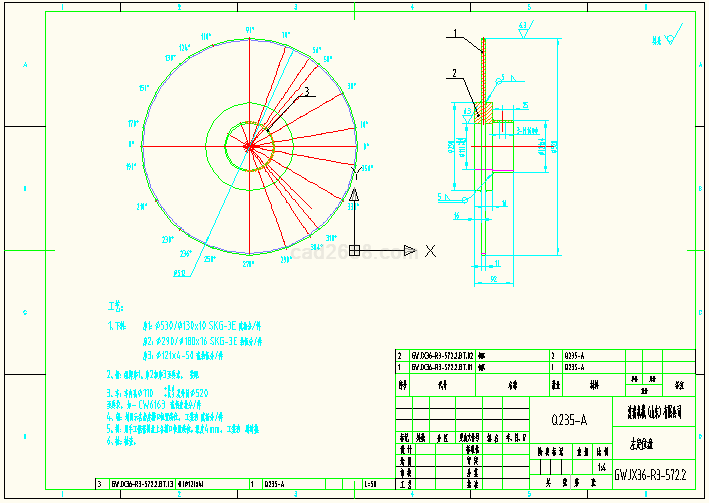Image resolution: width=709 pixels, height=503 pixels.
Task: Click the UCS X-axis arrowhead
Action: click(410, 250)
